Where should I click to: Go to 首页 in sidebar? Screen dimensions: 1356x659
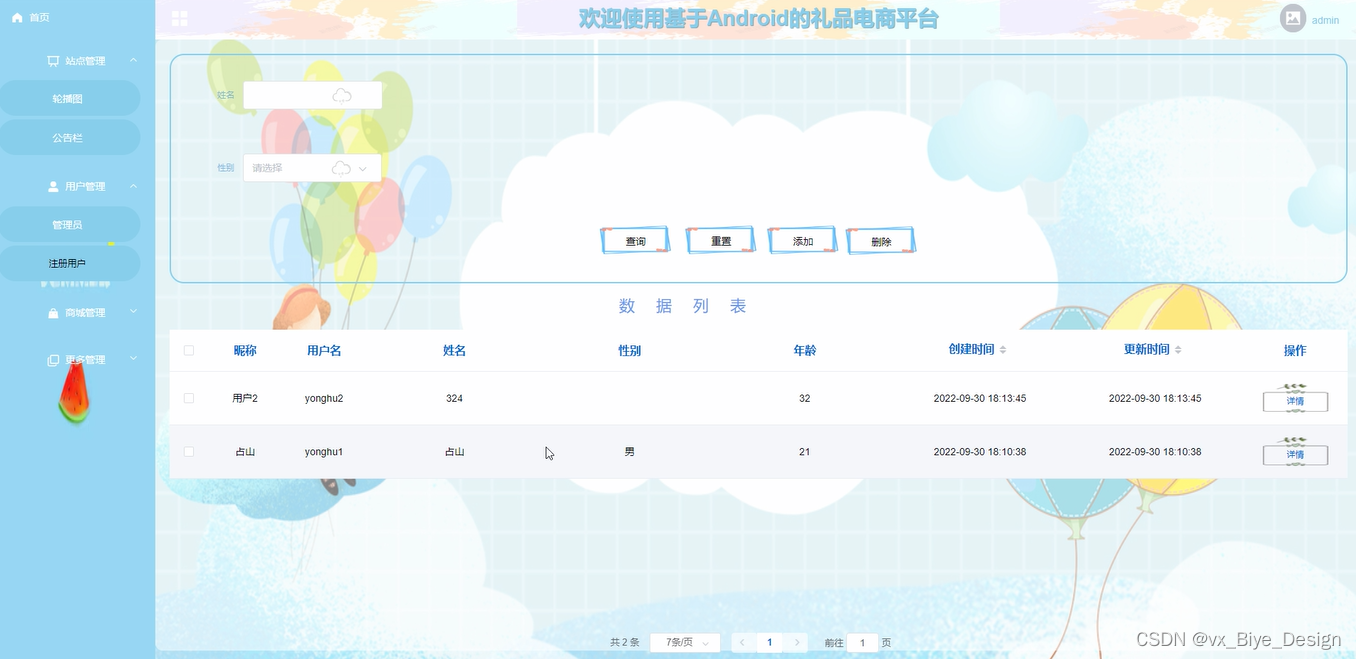(40, 18)
